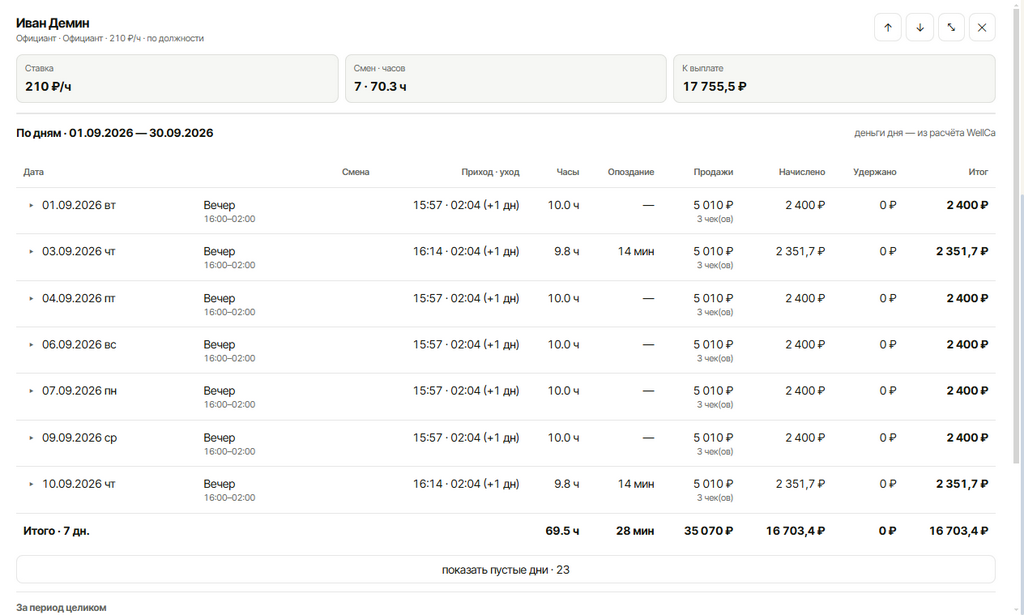The width and height of the screenshot is (1024, 615).
Task: Go to previous employee with up arrow
Action: 888,27
